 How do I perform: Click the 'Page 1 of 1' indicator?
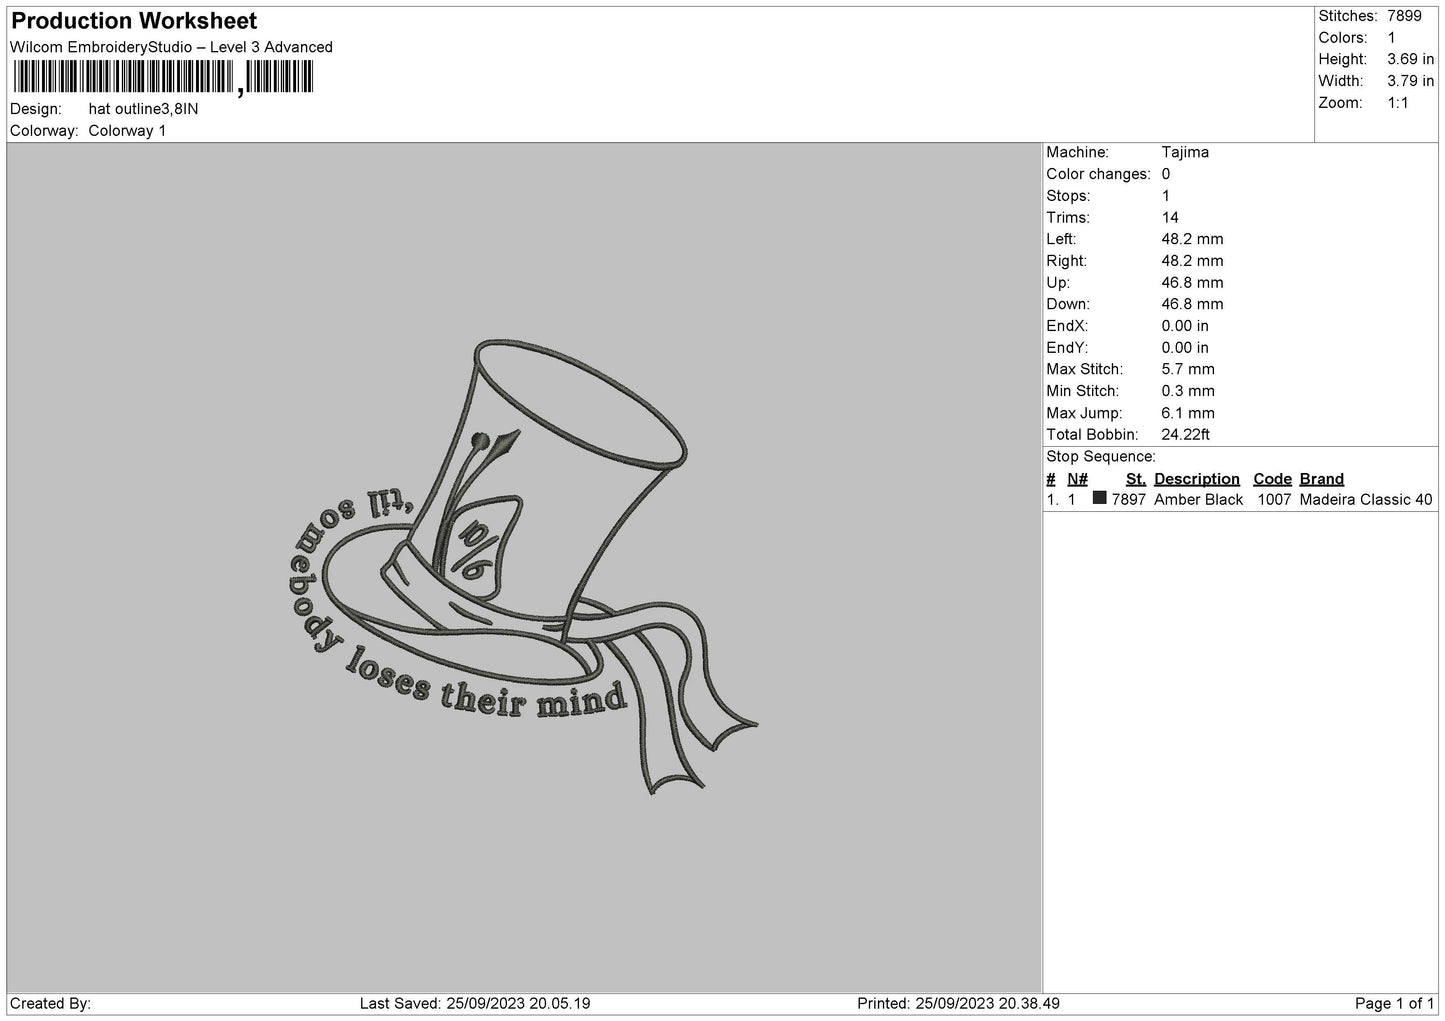[x=1394, y=1004]
